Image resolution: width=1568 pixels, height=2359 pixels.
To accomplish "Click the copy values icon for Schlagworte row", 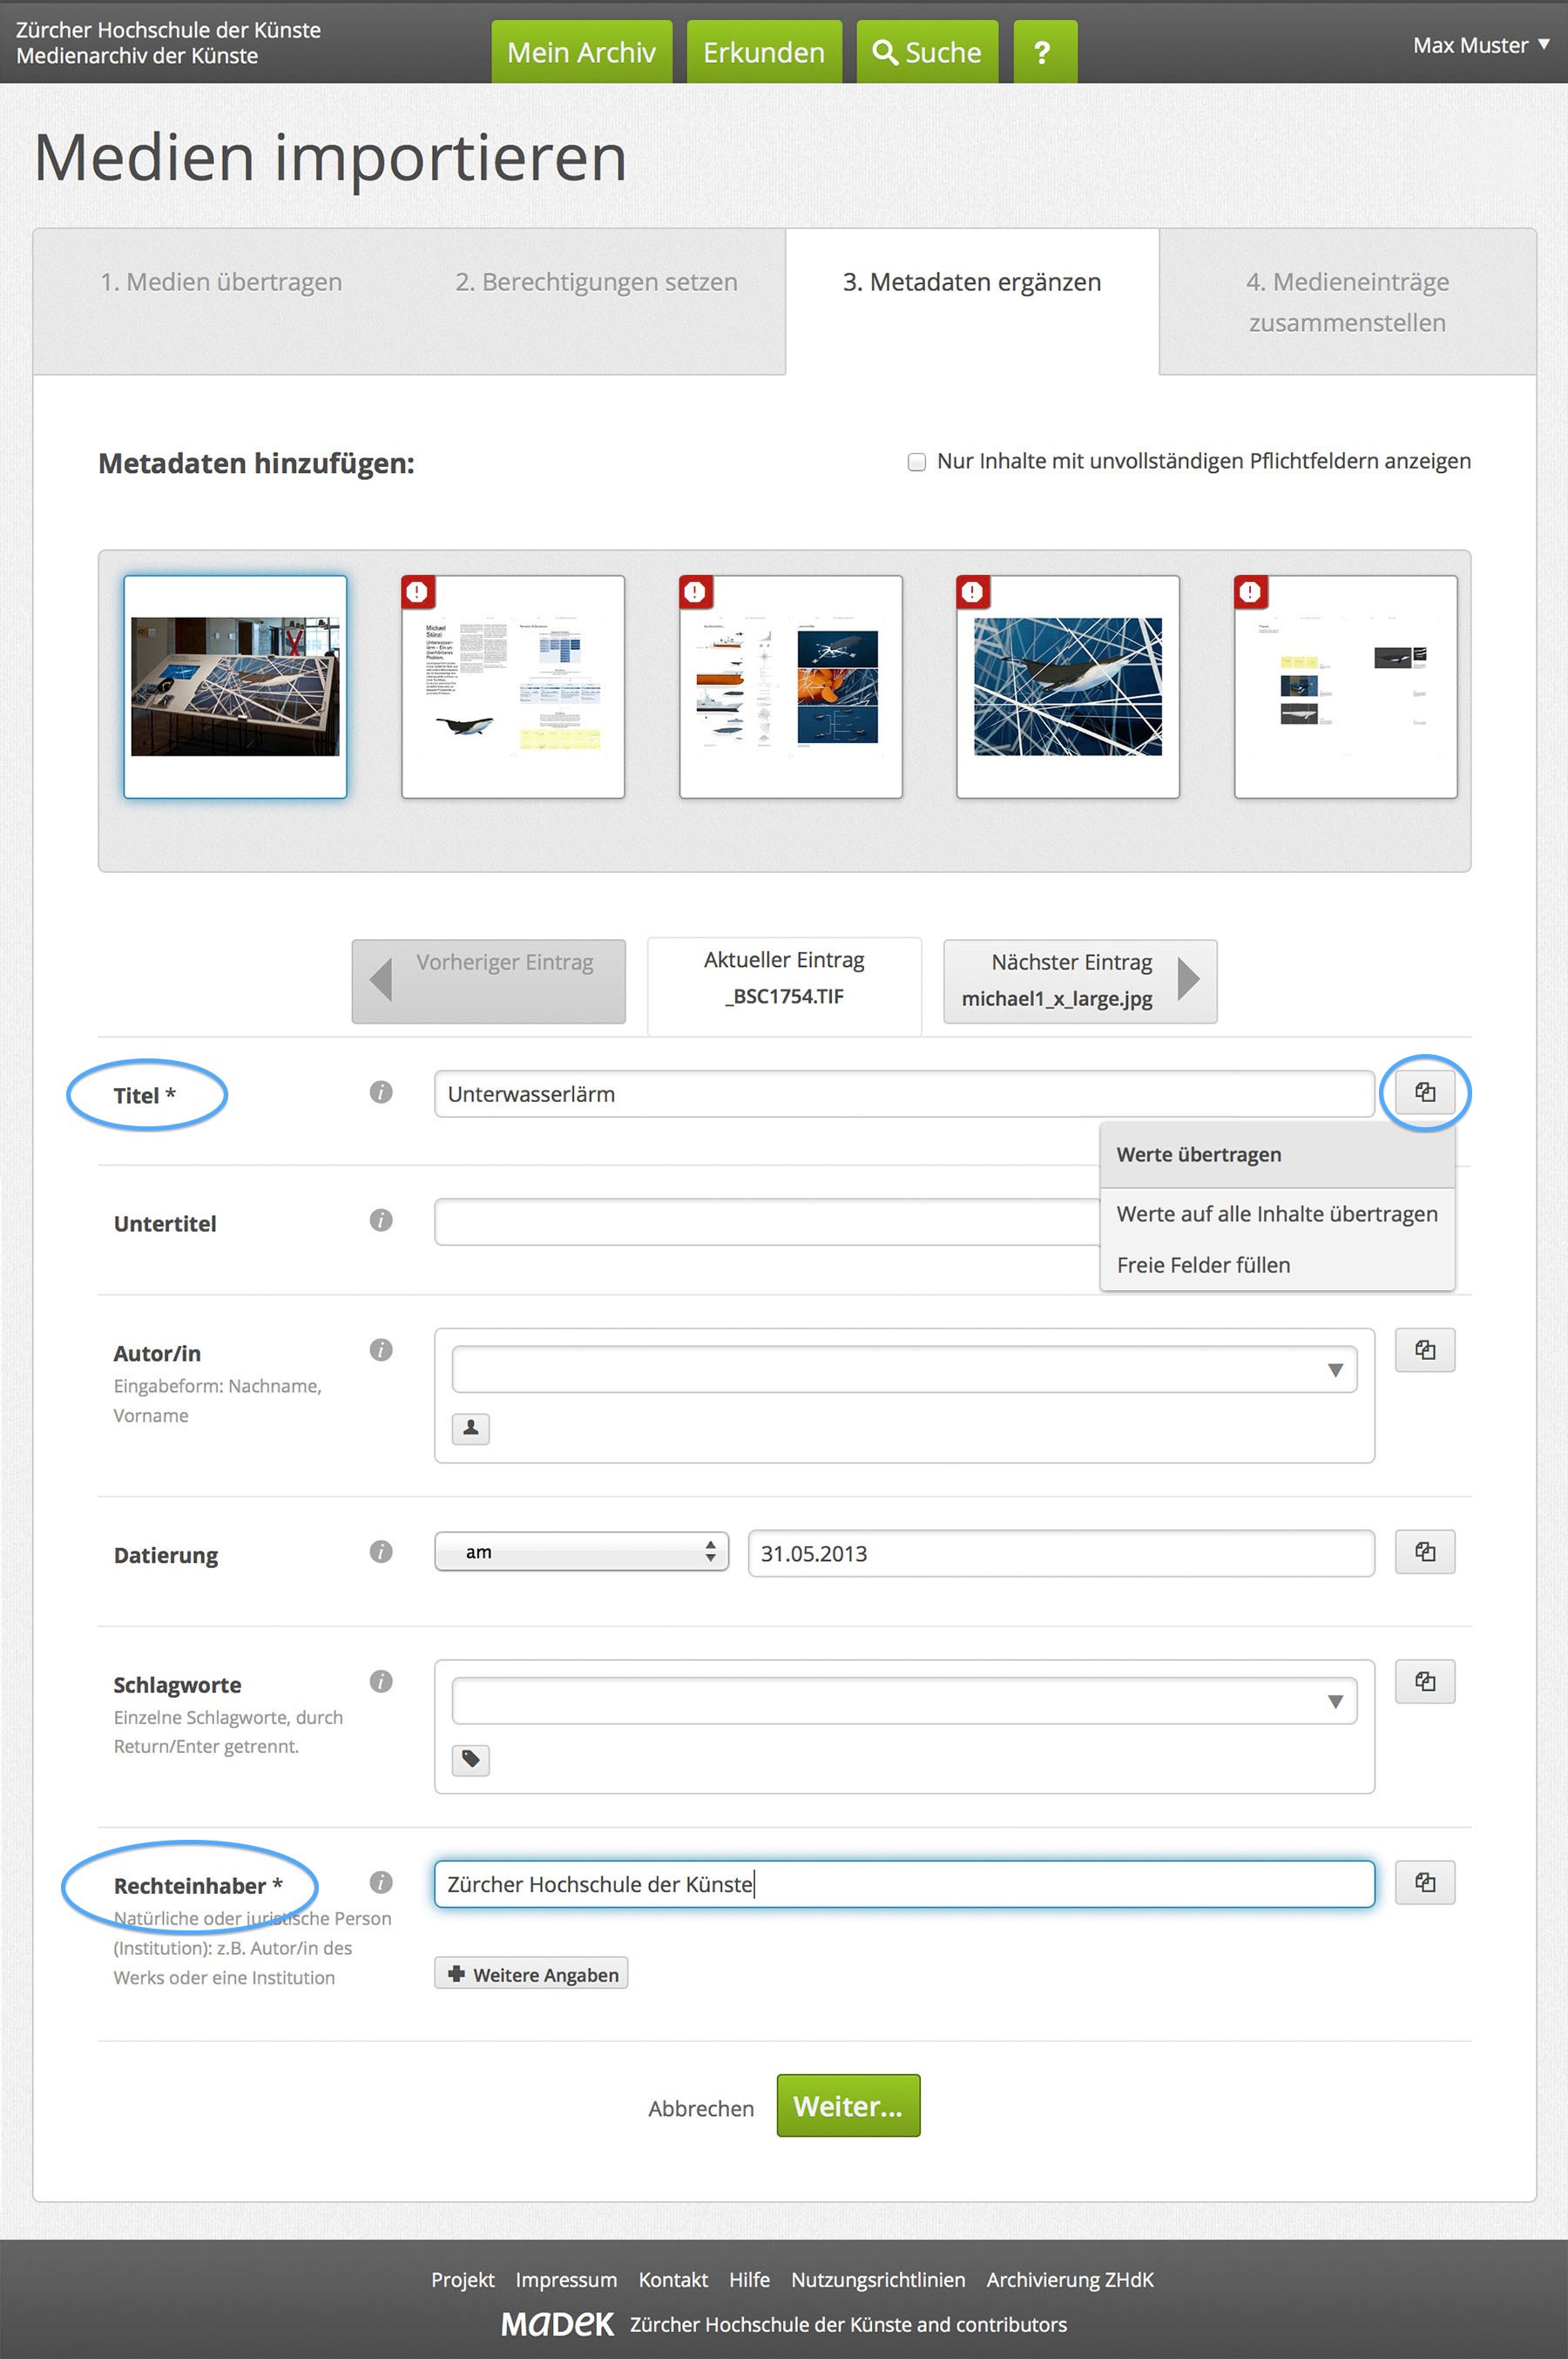I will point(1424,1682).
